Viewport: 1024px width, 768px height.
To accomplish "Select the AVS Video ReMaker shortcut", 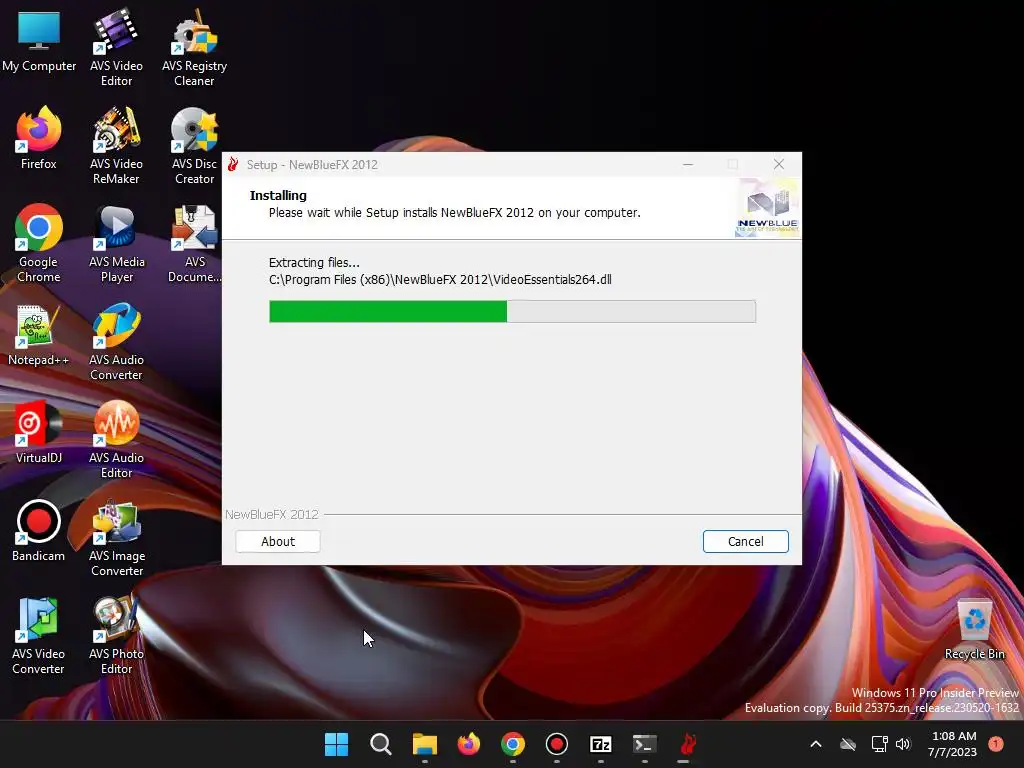I will [x=116, y=145].
